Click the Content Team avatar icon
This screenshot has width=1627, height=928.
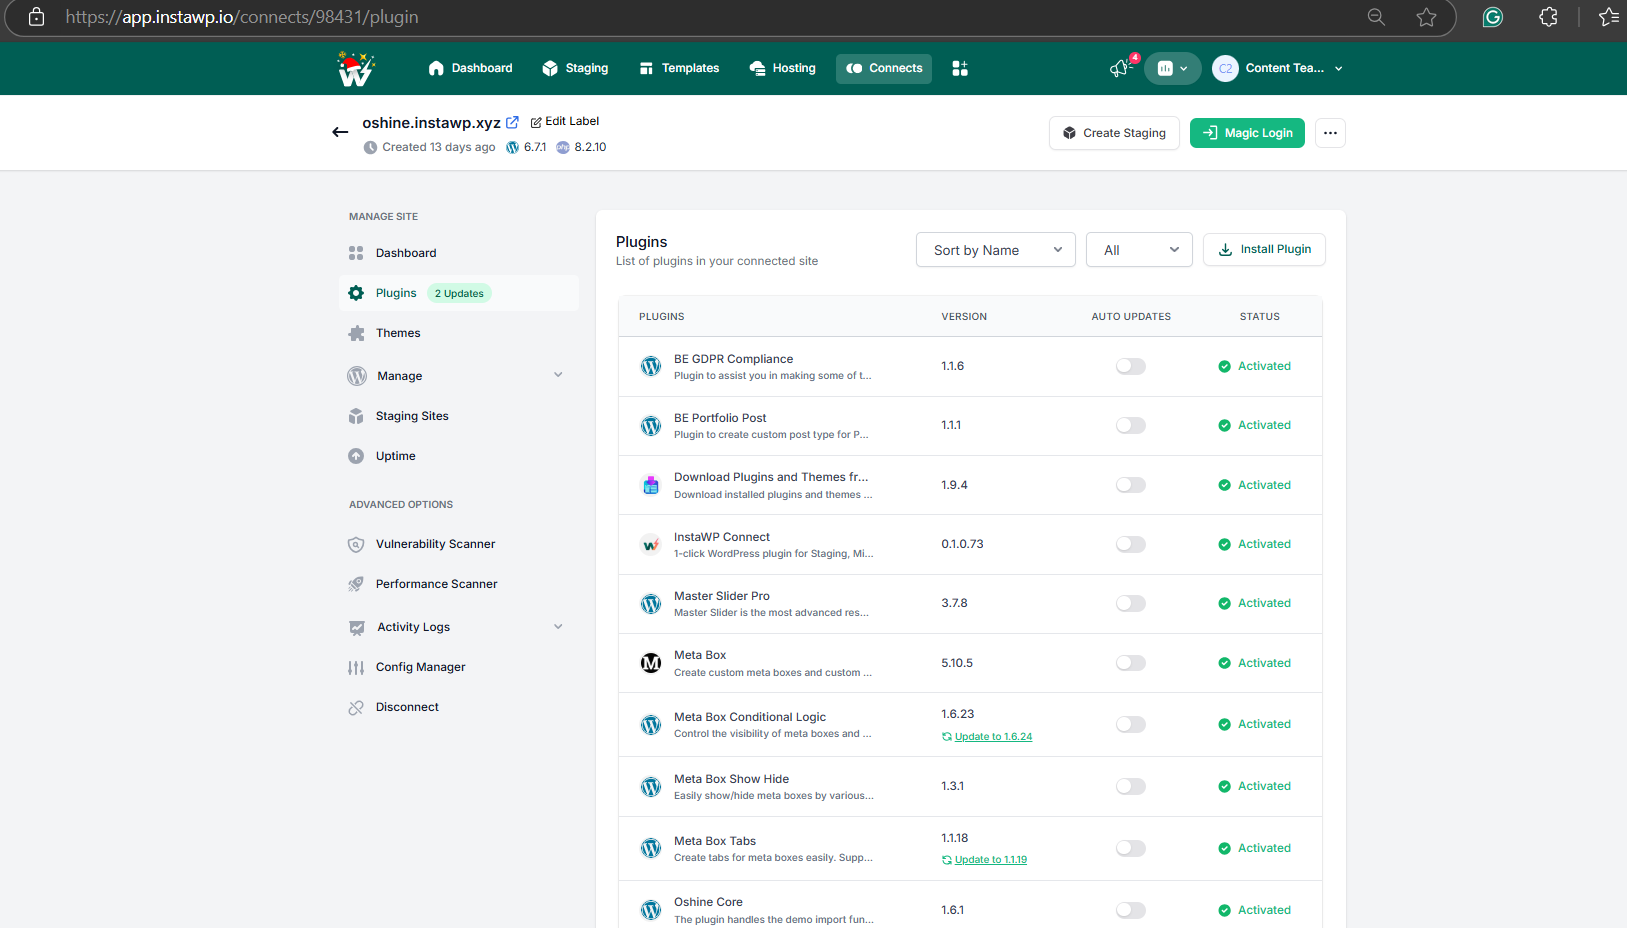(1225, 68)
